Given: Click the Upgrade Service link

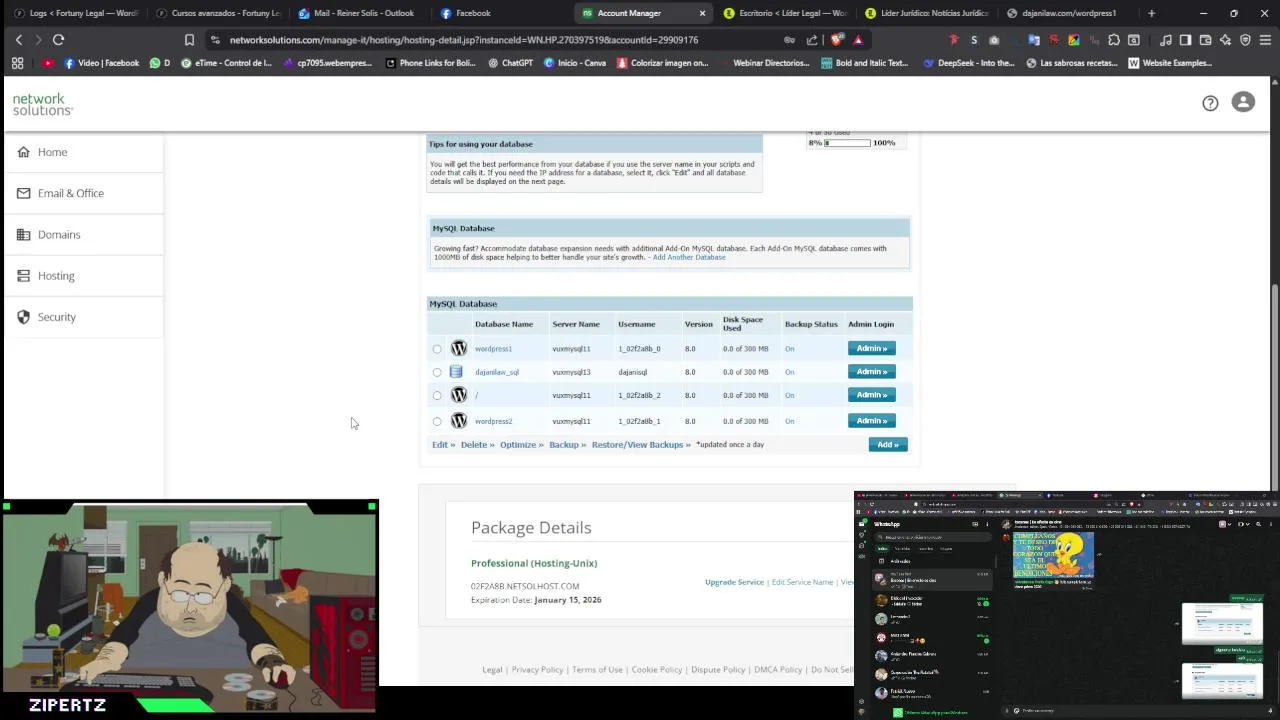Looking at the screenshot, I should coord(734,582).
